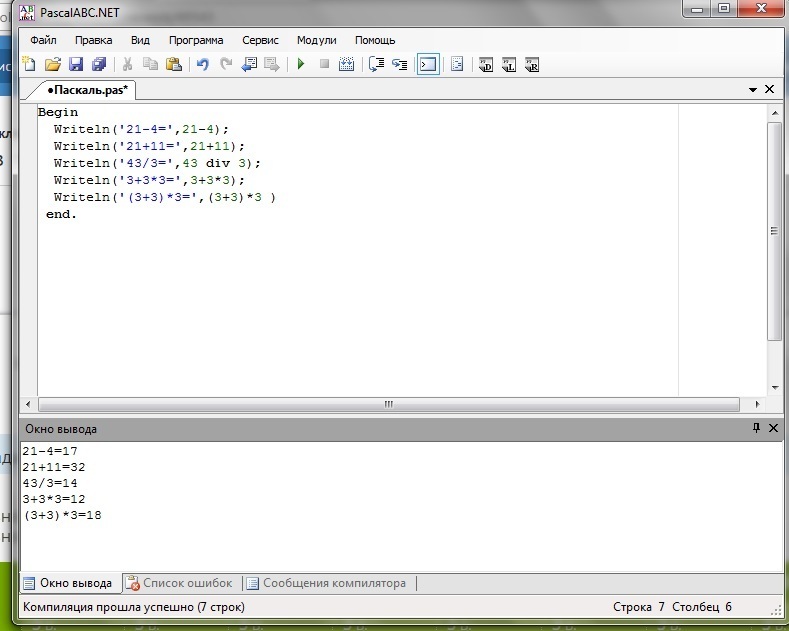The height and width of the screenshot is (631, 789).
Task: Click the code line Writeln('21-4=',21-4);
Action: [141, 129]
